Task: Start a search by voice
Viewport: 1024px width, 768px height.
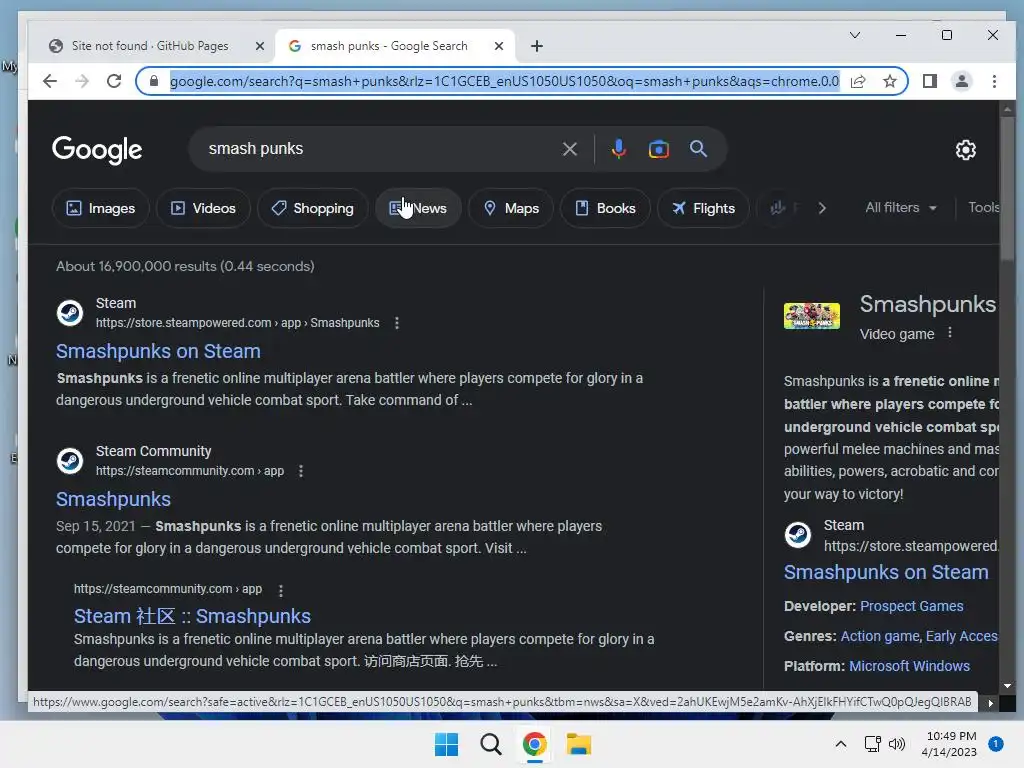Action: point(618,149)
